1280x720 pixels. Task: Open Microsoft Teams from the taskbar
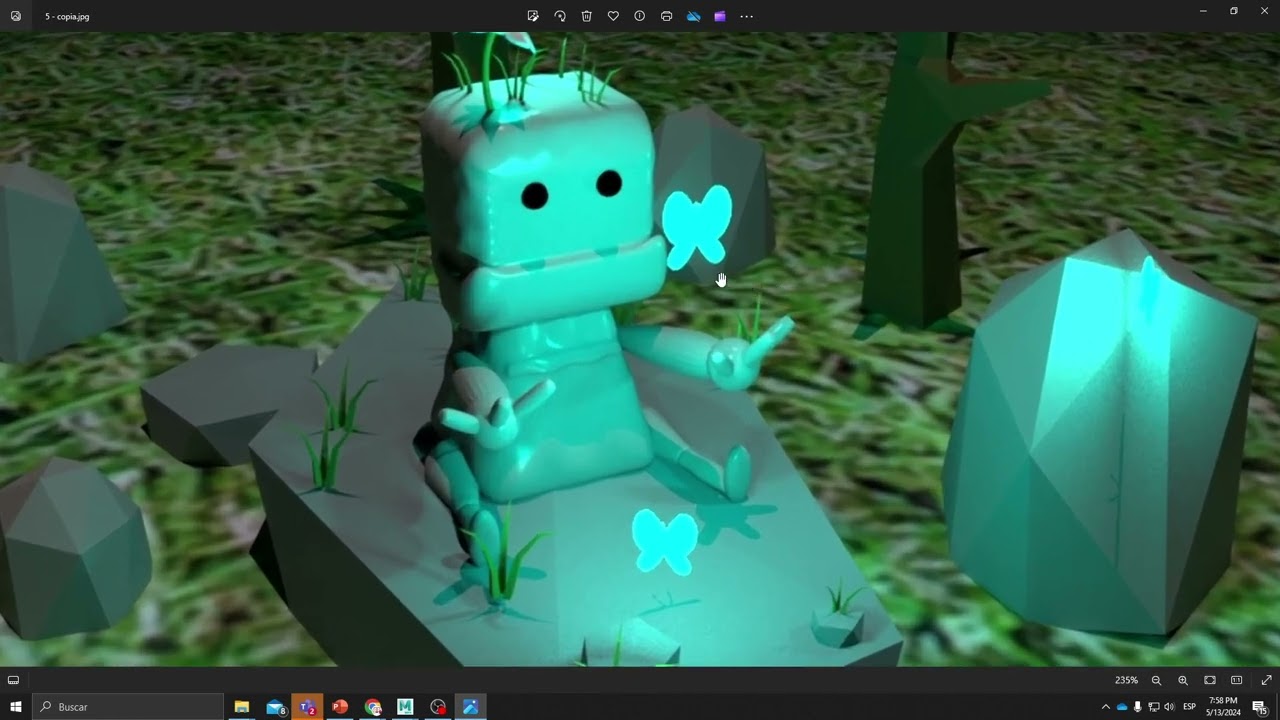coord(307,707)
